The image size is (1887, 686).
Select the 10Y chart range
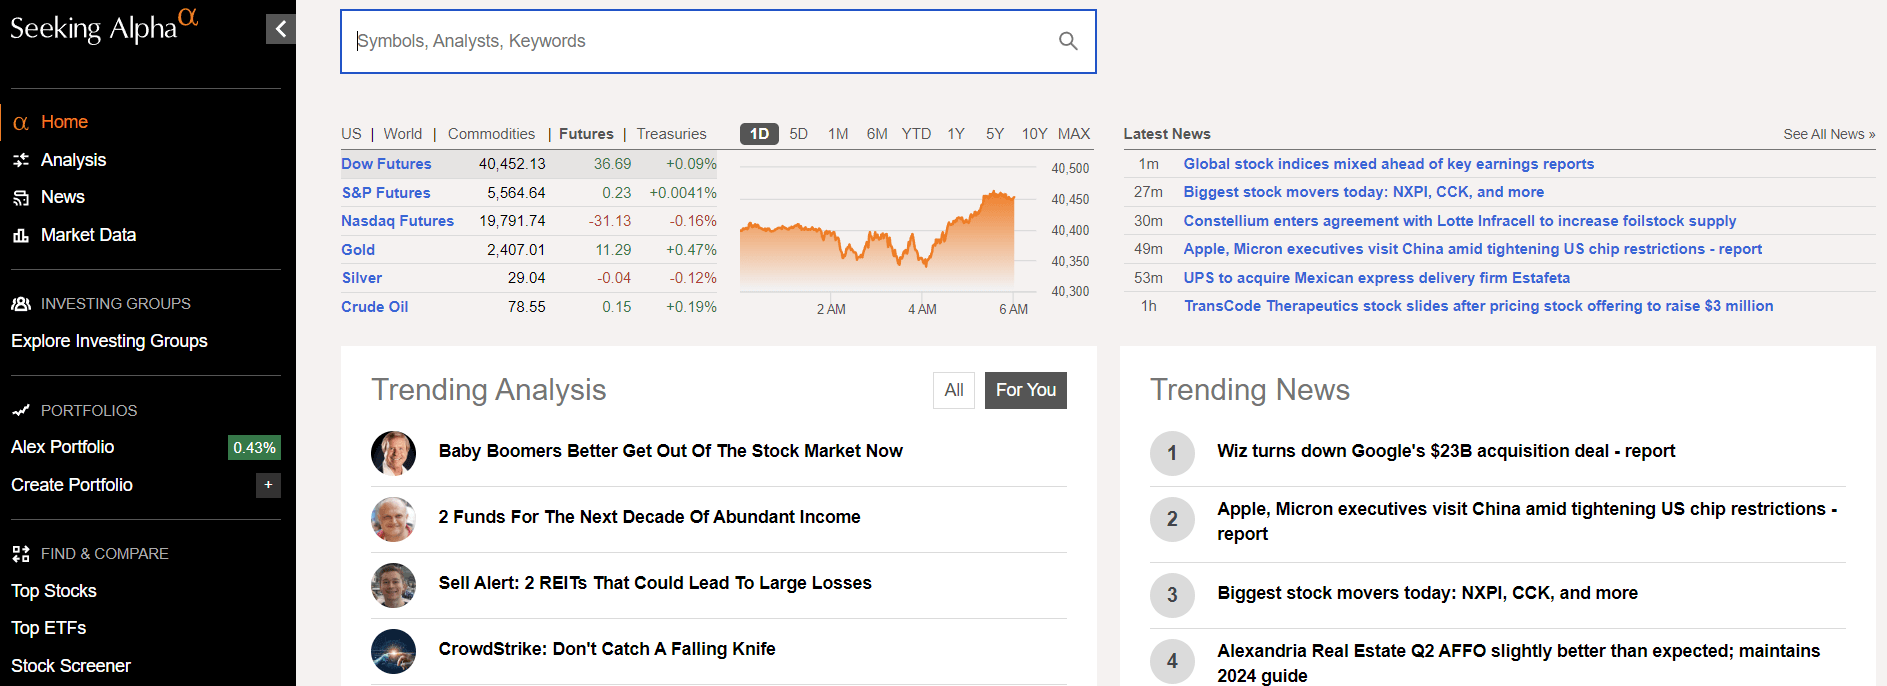[x=1034, y=134]
